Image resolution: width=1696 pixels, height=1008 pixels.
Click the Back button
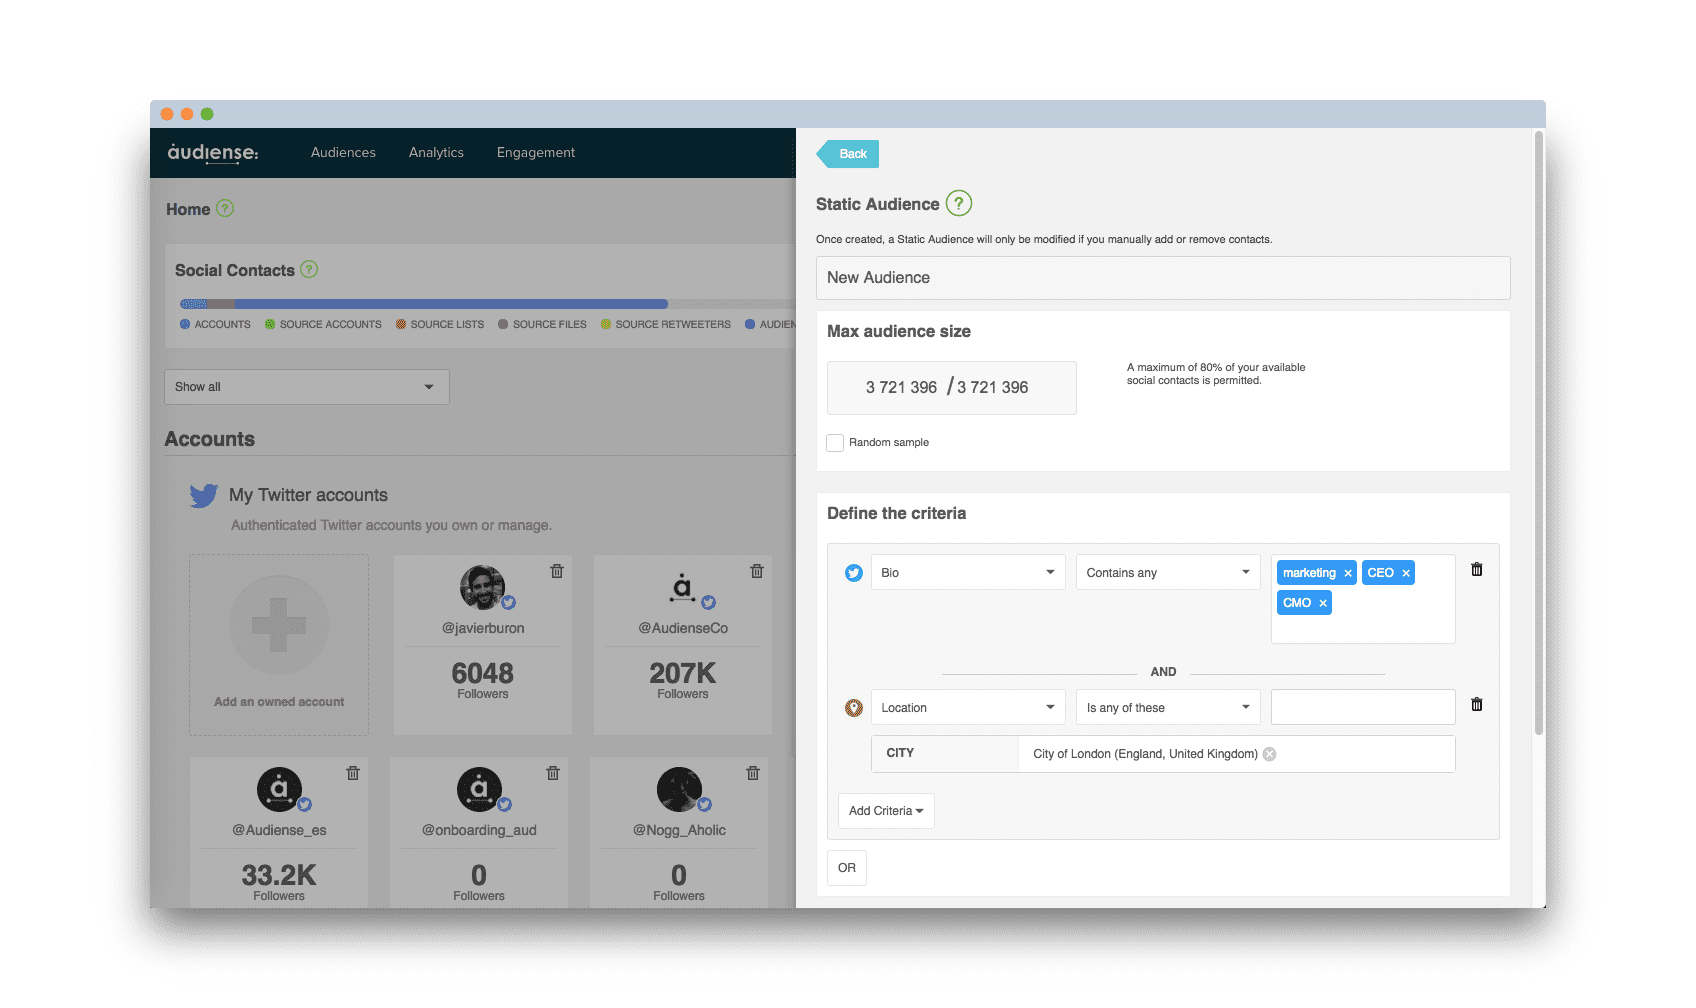(848, 154)
